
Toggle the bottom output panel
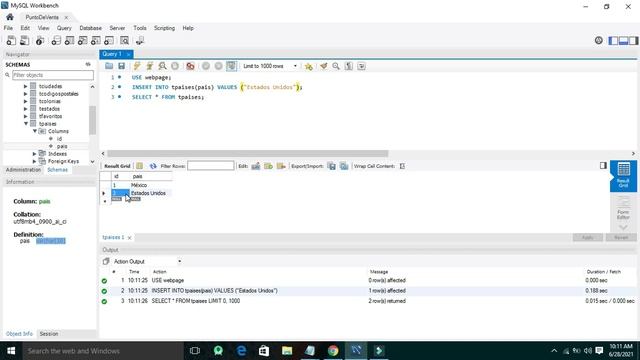(623, 40)
